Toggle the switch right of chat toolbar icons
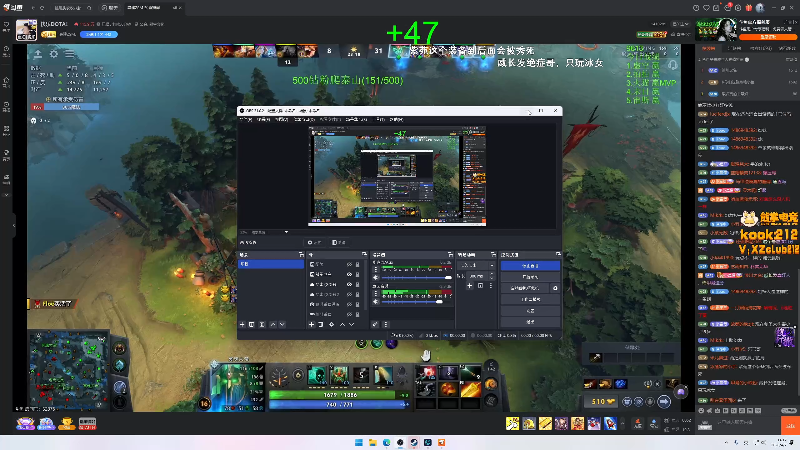Screen dimensions: 800x450 pos(788,411)
